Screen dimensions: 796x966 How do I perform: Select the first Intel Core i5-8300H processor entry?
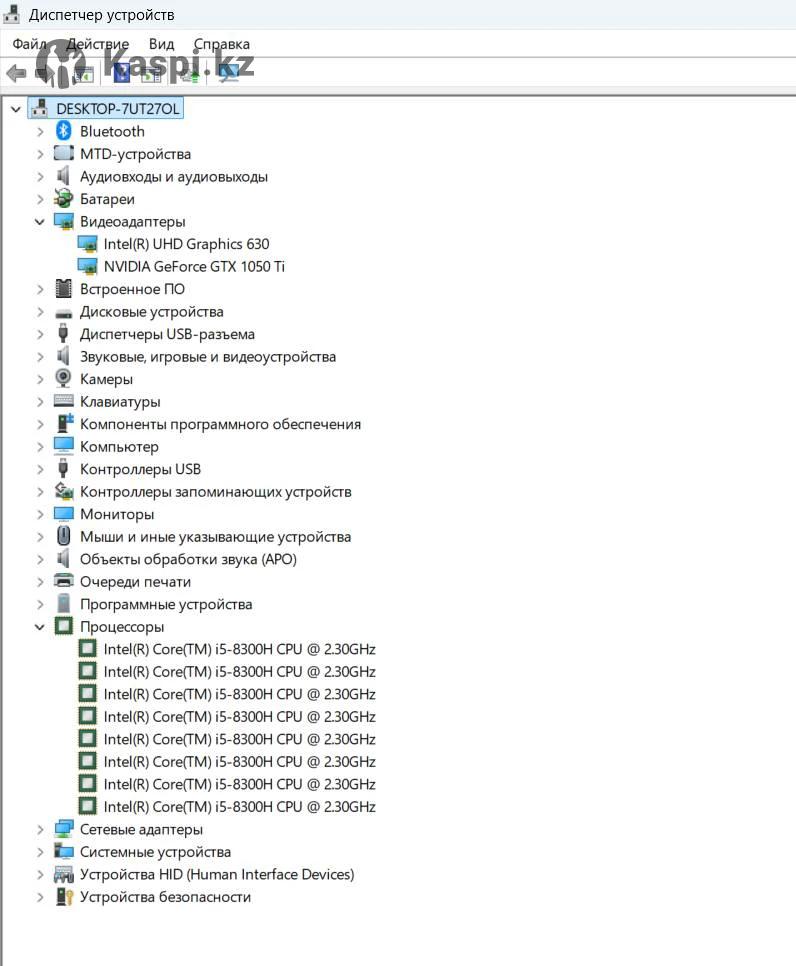[x=239, y=649]
